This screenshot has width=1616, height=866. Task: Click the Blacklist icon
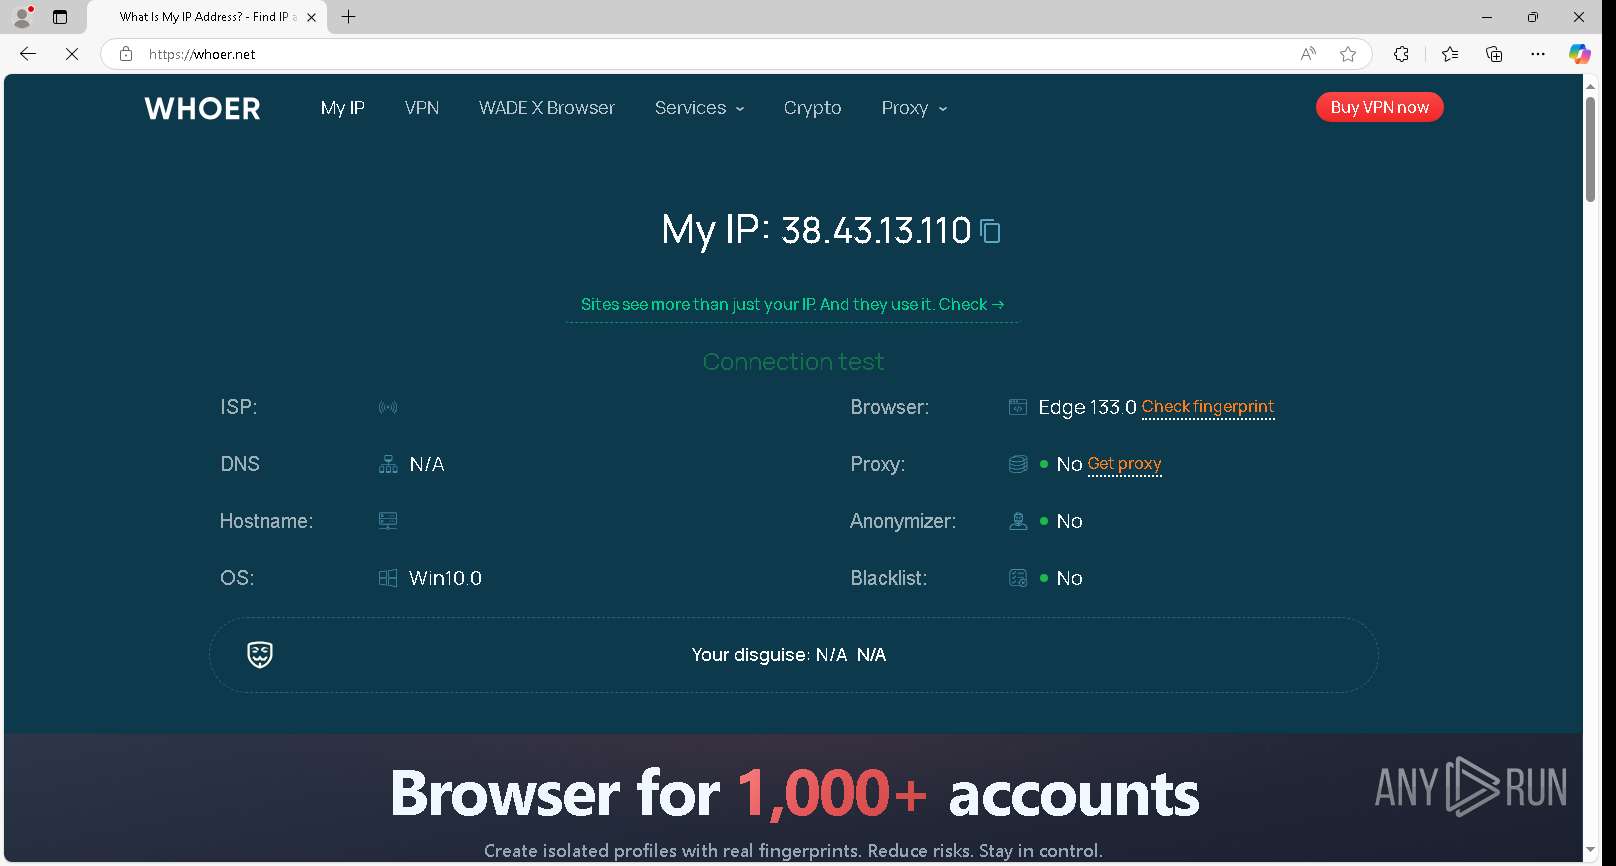[x=1018, y=578]
